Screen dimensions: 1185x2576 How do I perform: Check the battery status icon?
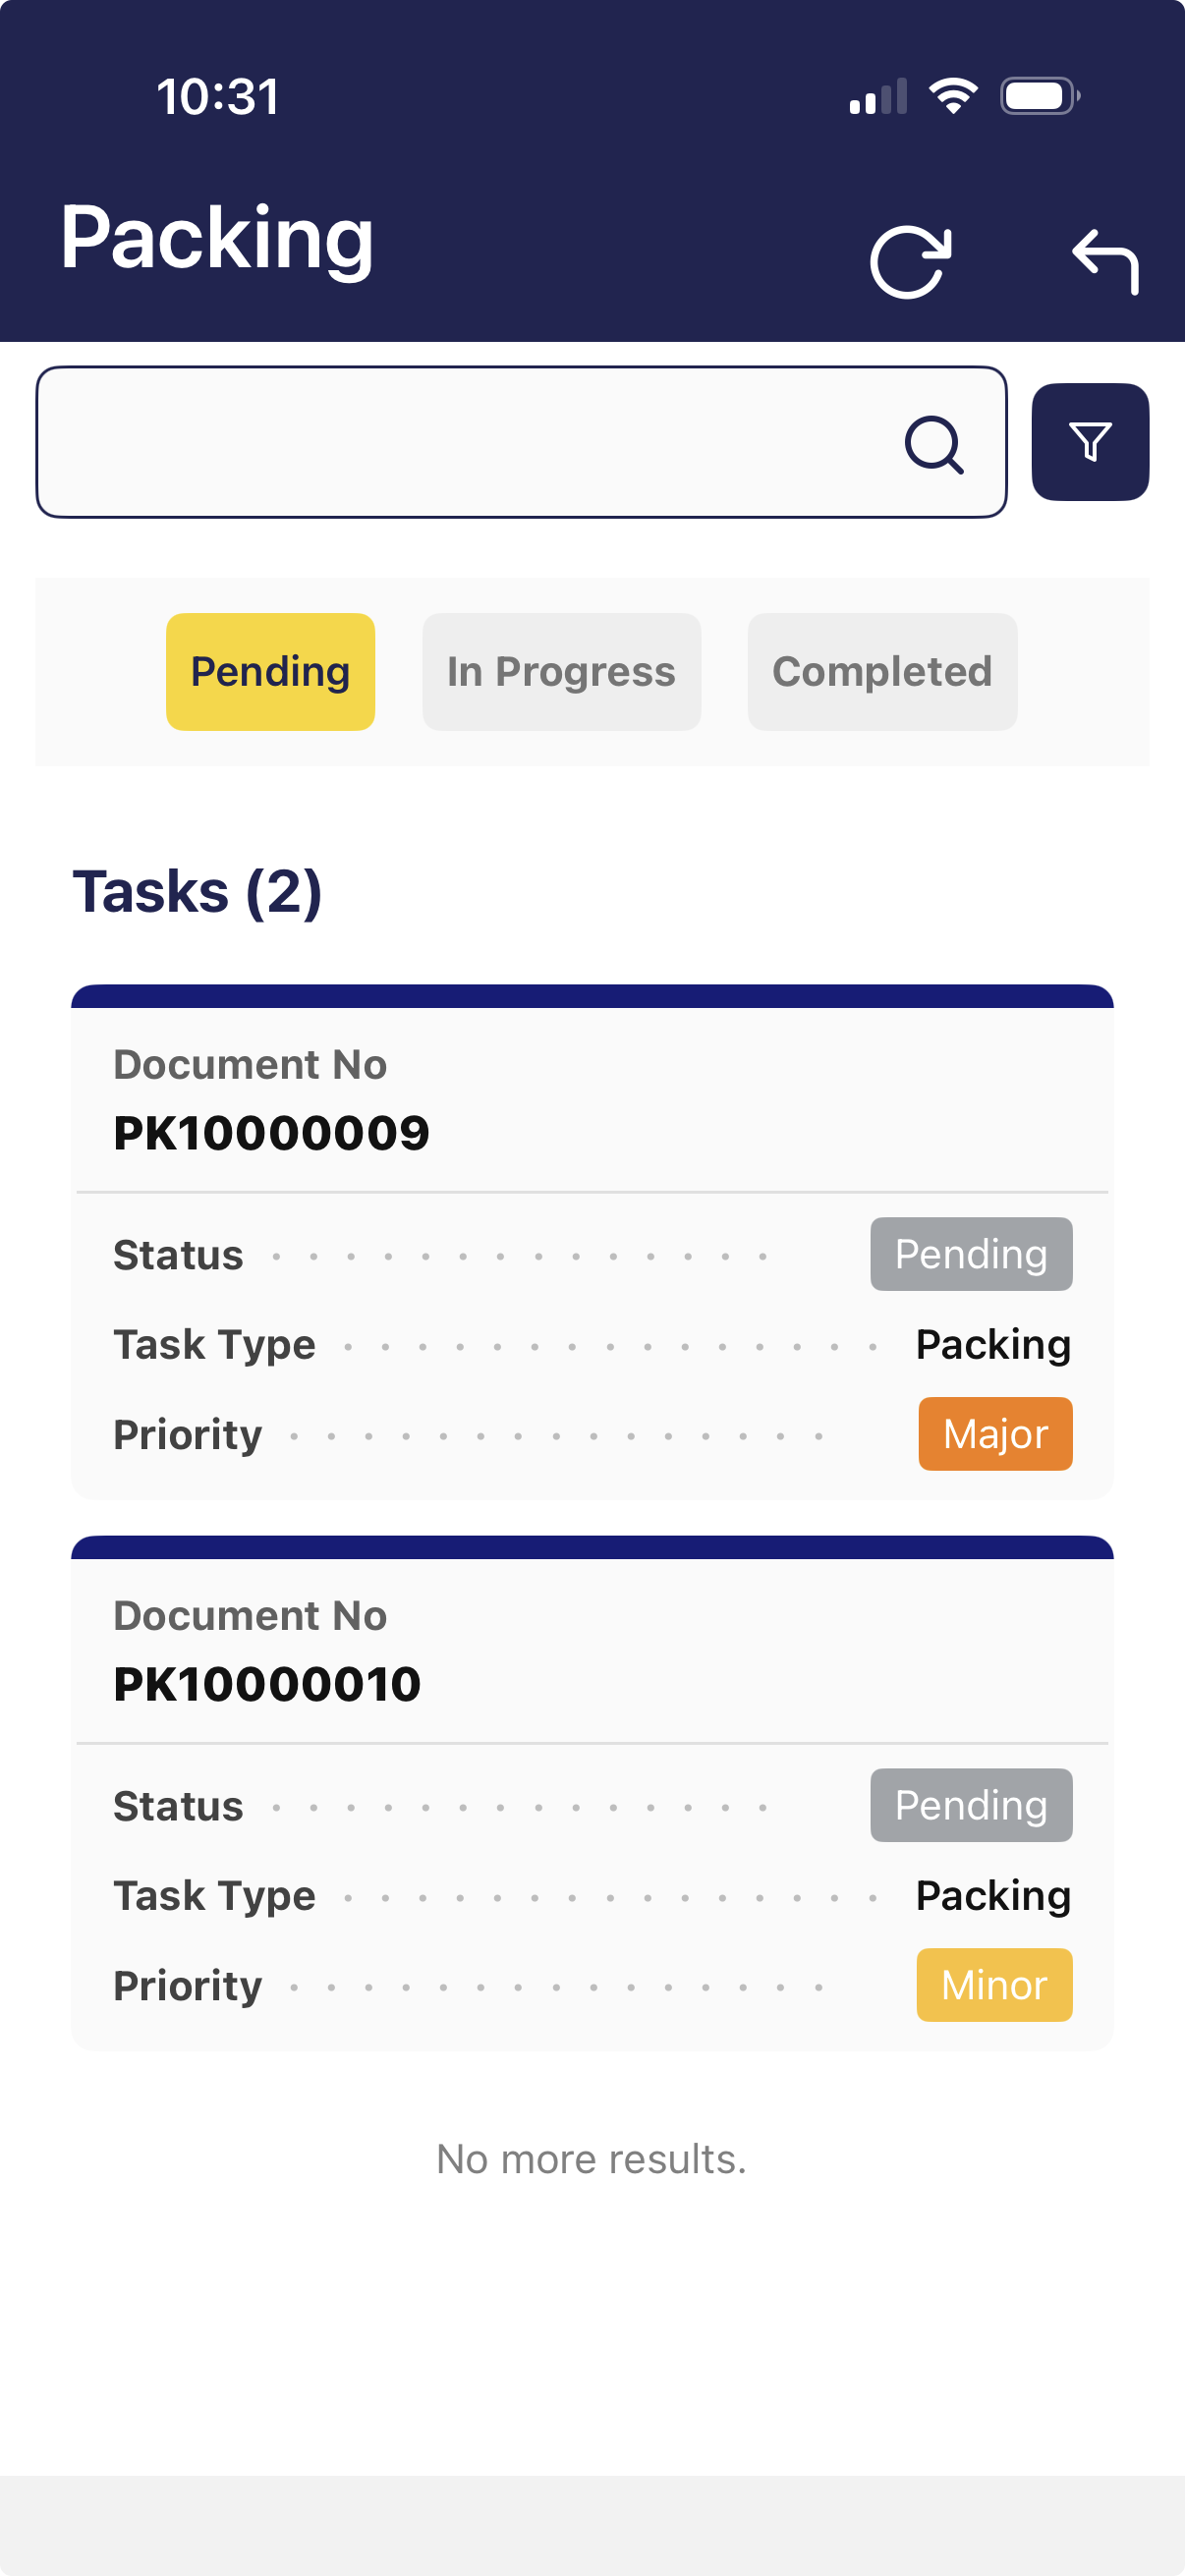[x=1039, y=96]
